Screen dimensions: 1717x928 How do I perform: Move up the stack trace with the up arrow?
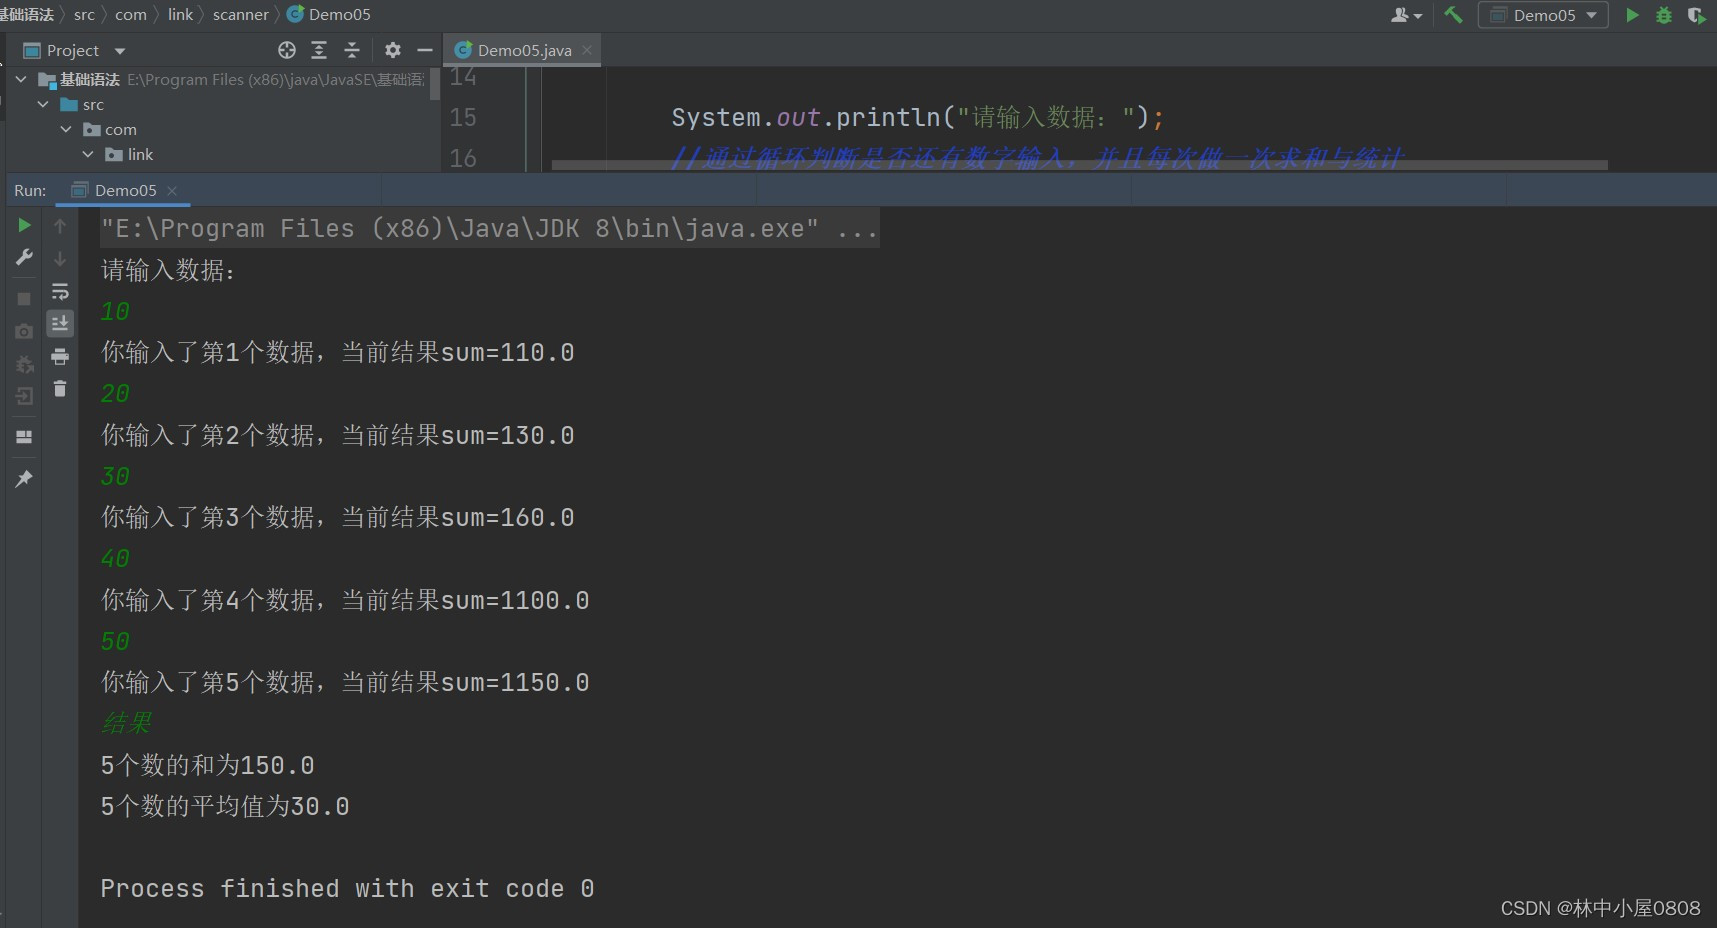[x=60, y=226]
